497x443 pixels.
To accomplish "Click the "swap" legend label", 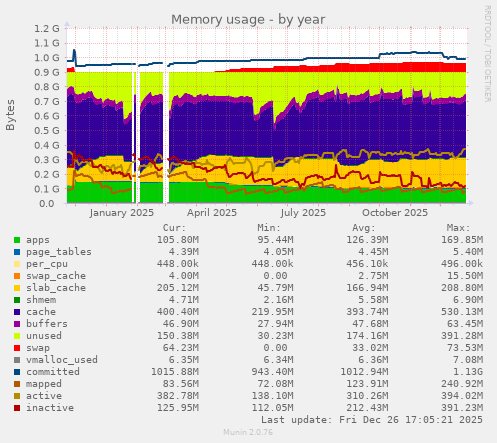I will point(38,348).
